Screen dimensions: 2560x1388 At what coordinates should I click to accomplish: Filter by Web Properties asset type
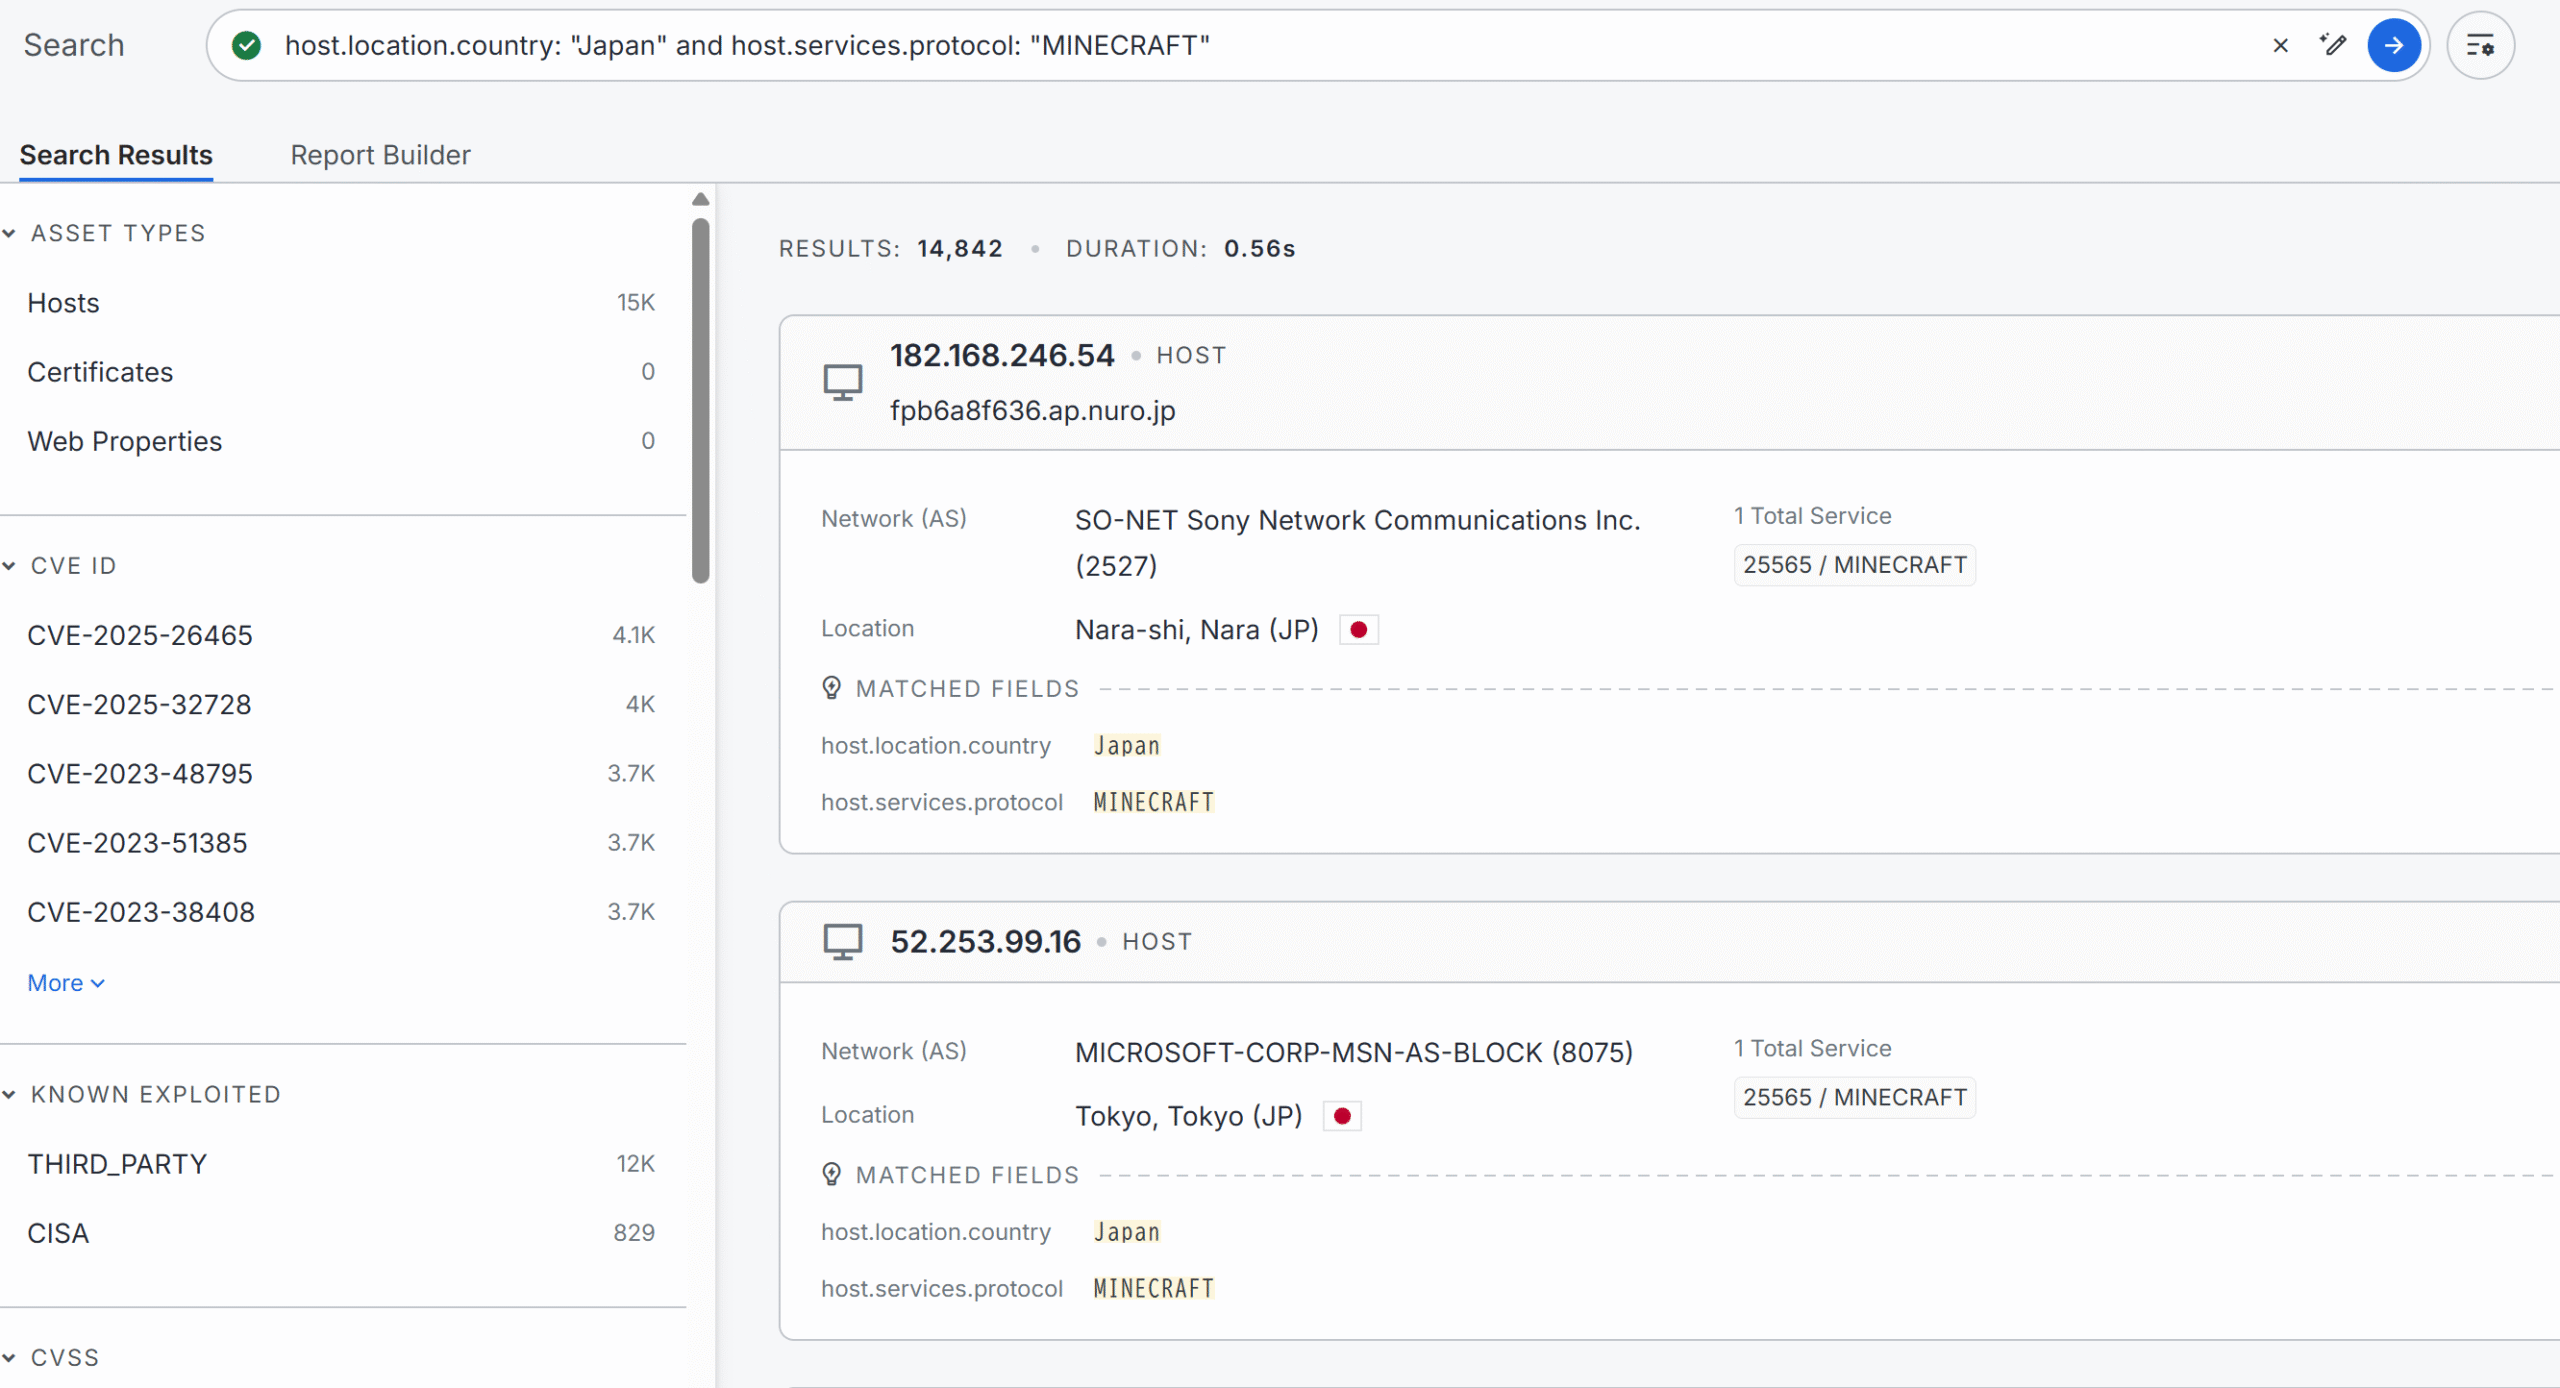[341, 441]
